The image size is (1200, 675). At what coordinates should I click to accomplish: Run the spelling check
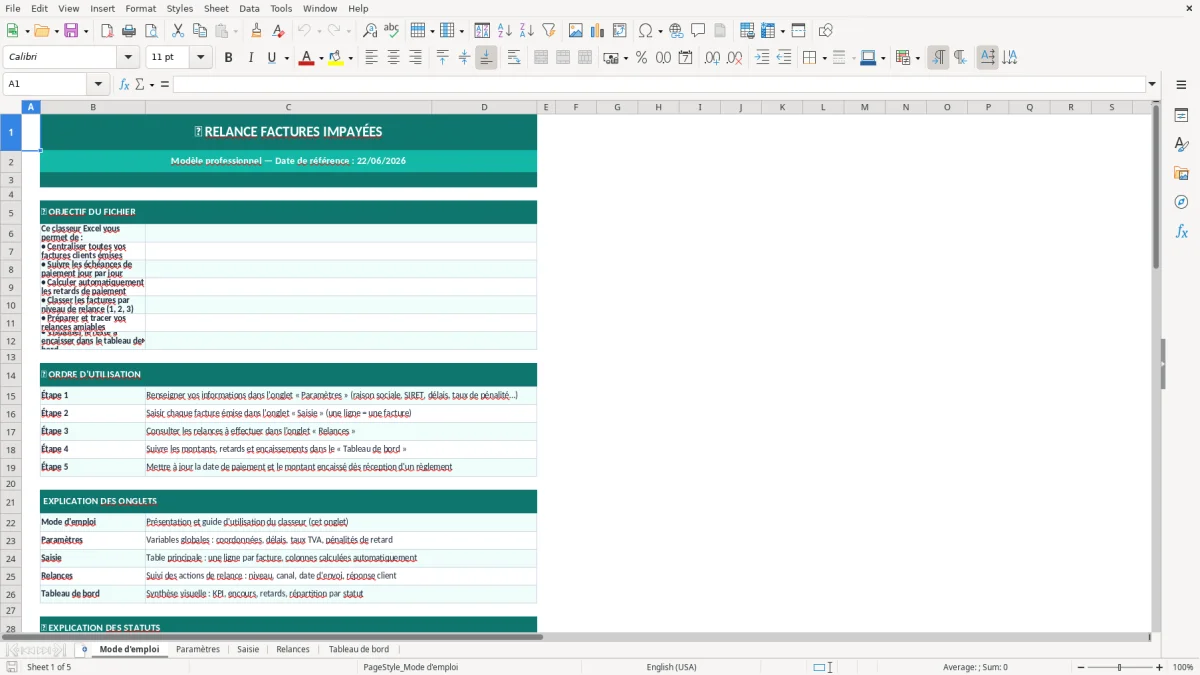click(x=392, y=31)
